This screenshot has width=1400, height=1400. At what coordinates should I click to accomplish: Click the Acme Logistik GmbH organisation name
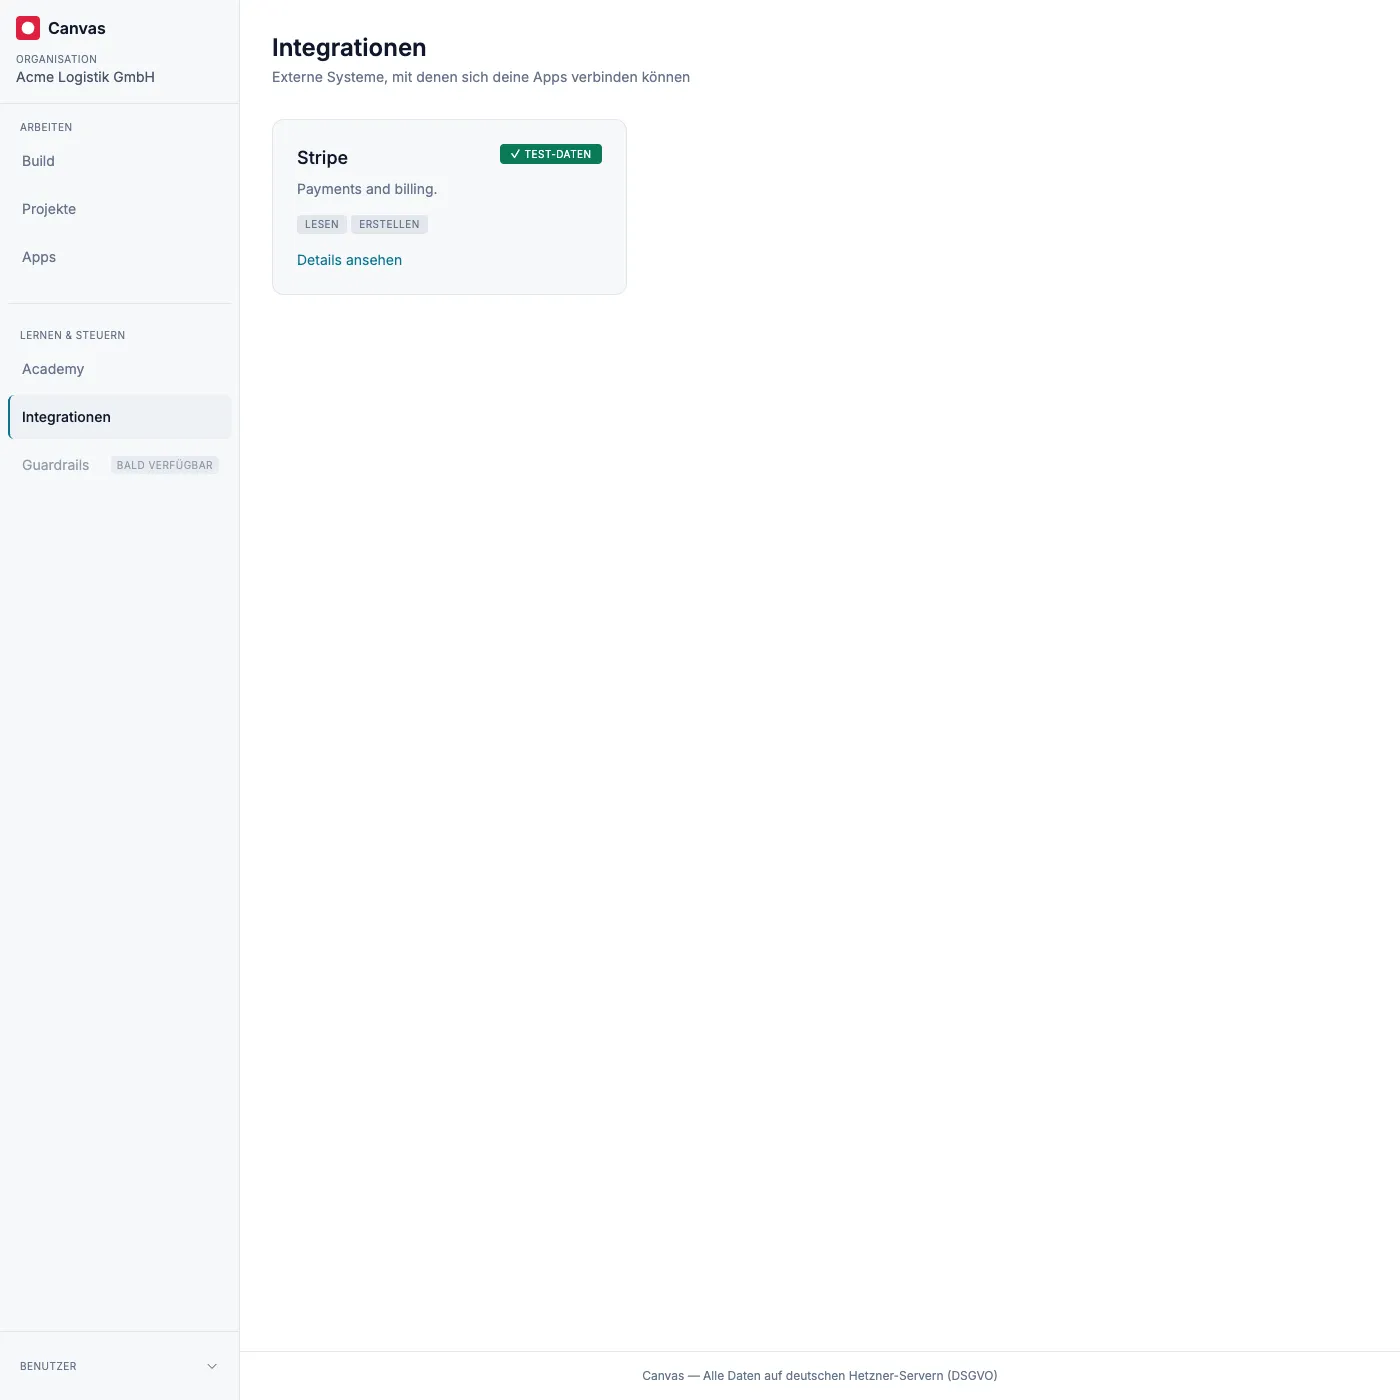(x=85, y=77)
